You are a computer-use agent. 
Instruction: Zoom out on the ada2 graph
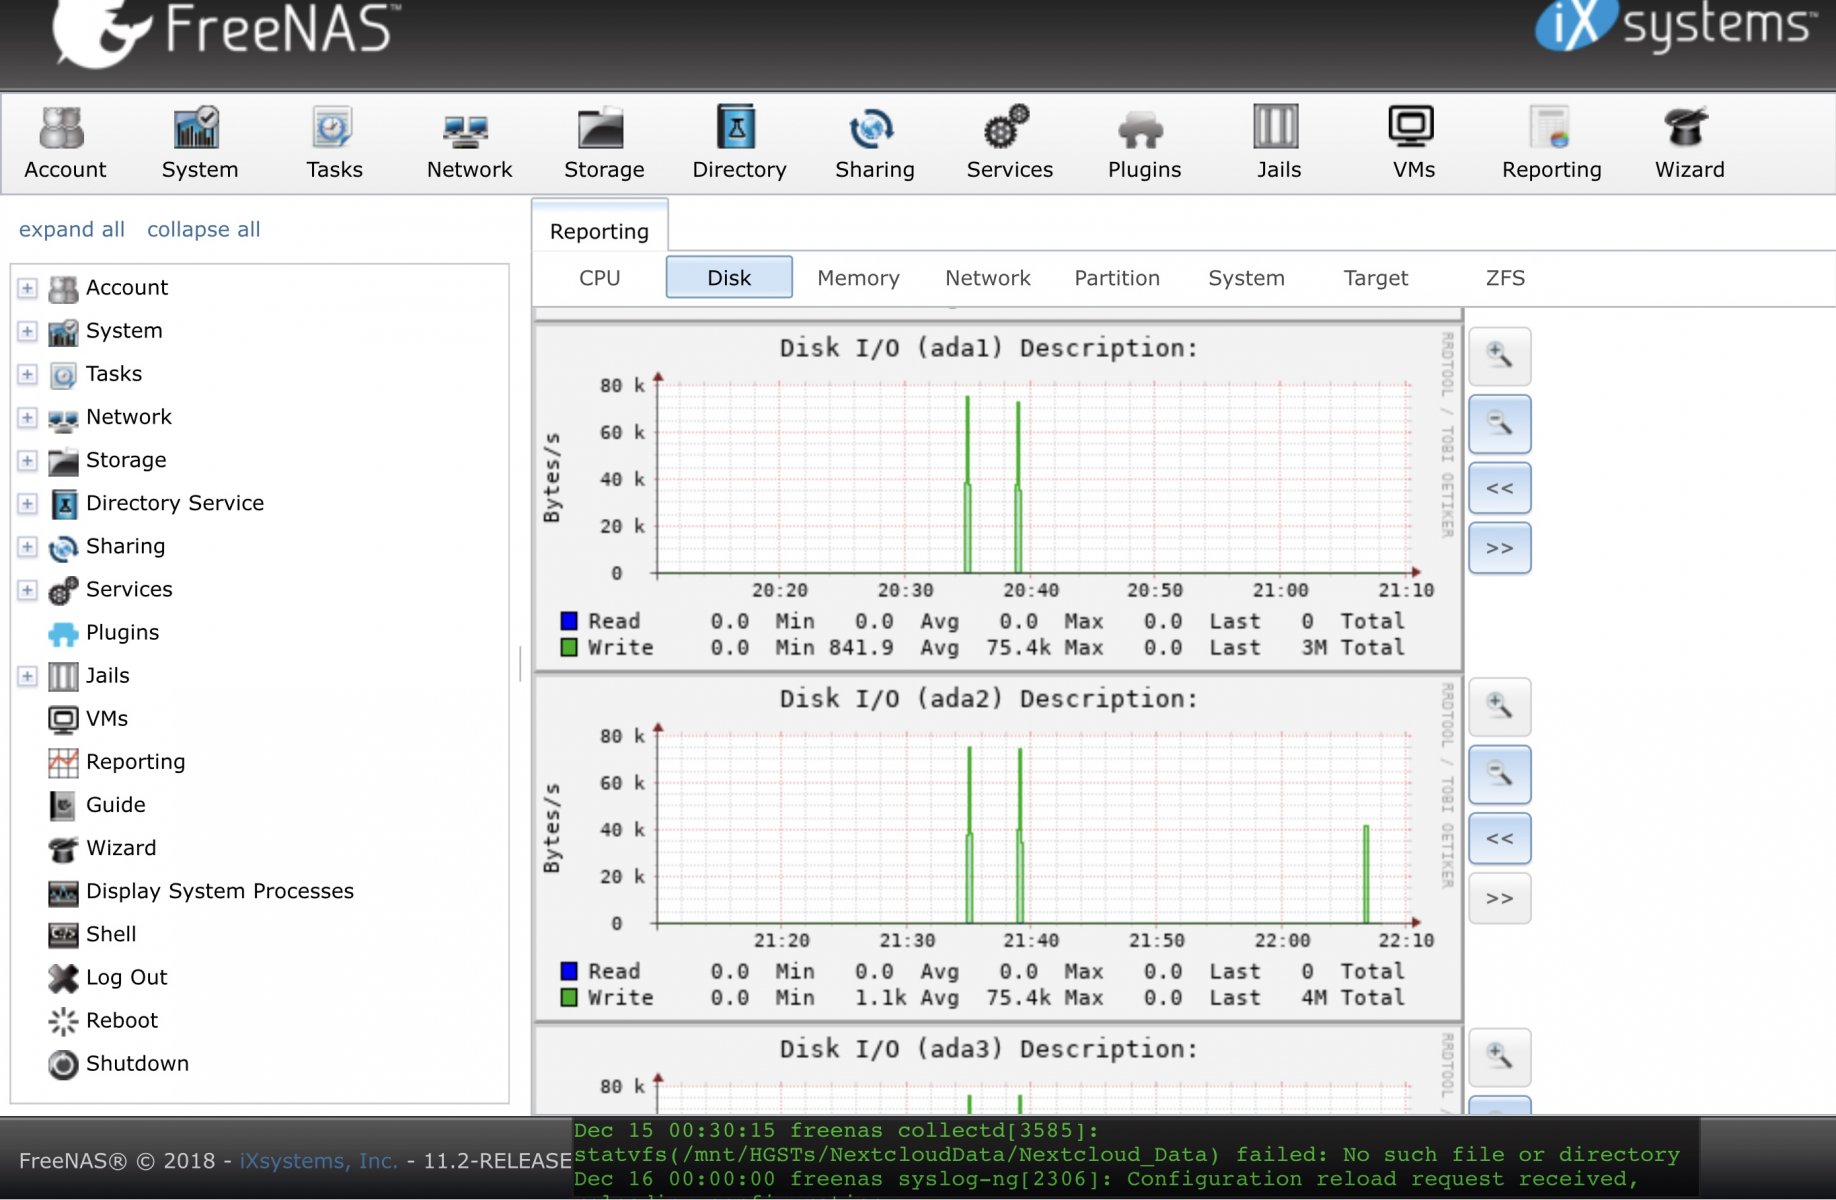[1499, 774]
